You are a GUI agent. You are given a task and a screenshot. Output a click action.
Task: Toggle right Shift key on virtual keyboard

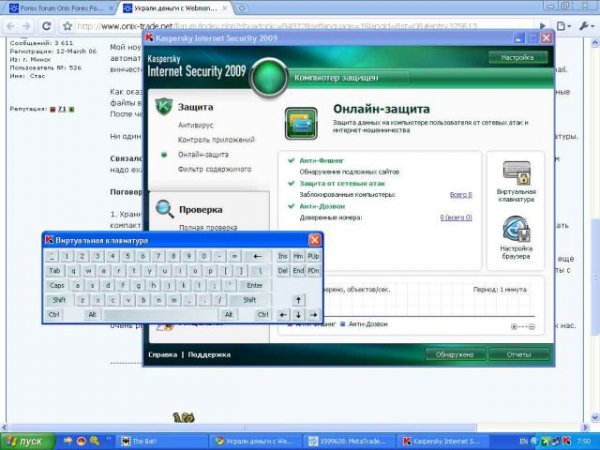[250, 300]
